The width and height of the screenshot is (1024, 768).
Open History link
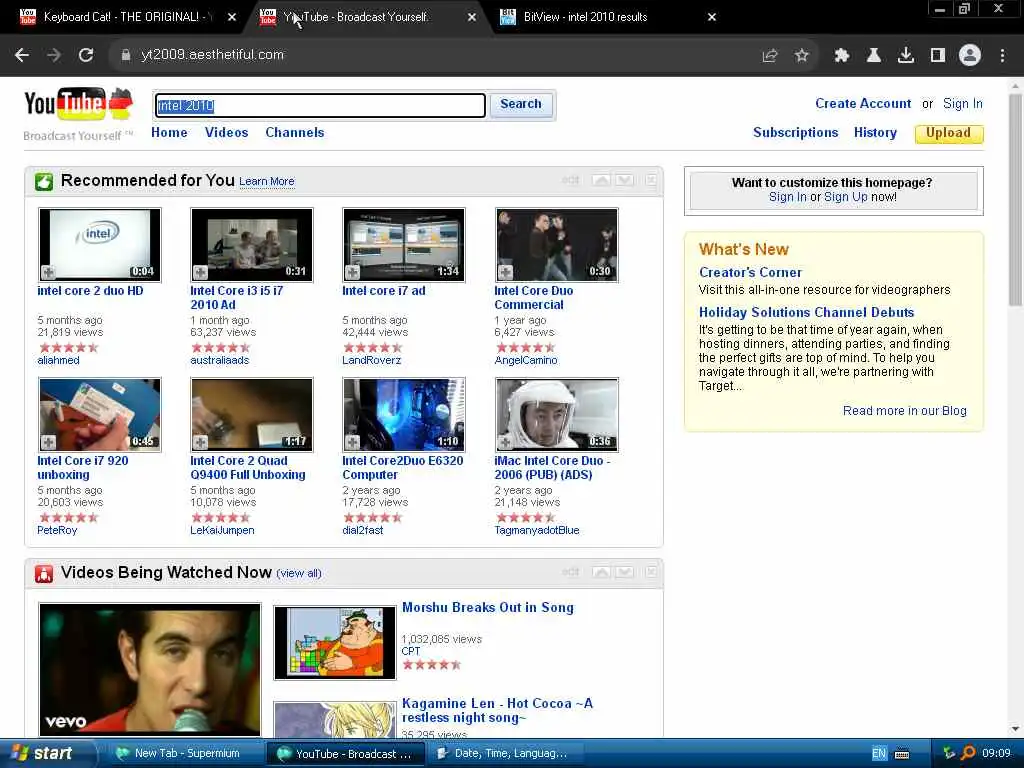pos(875,133)
